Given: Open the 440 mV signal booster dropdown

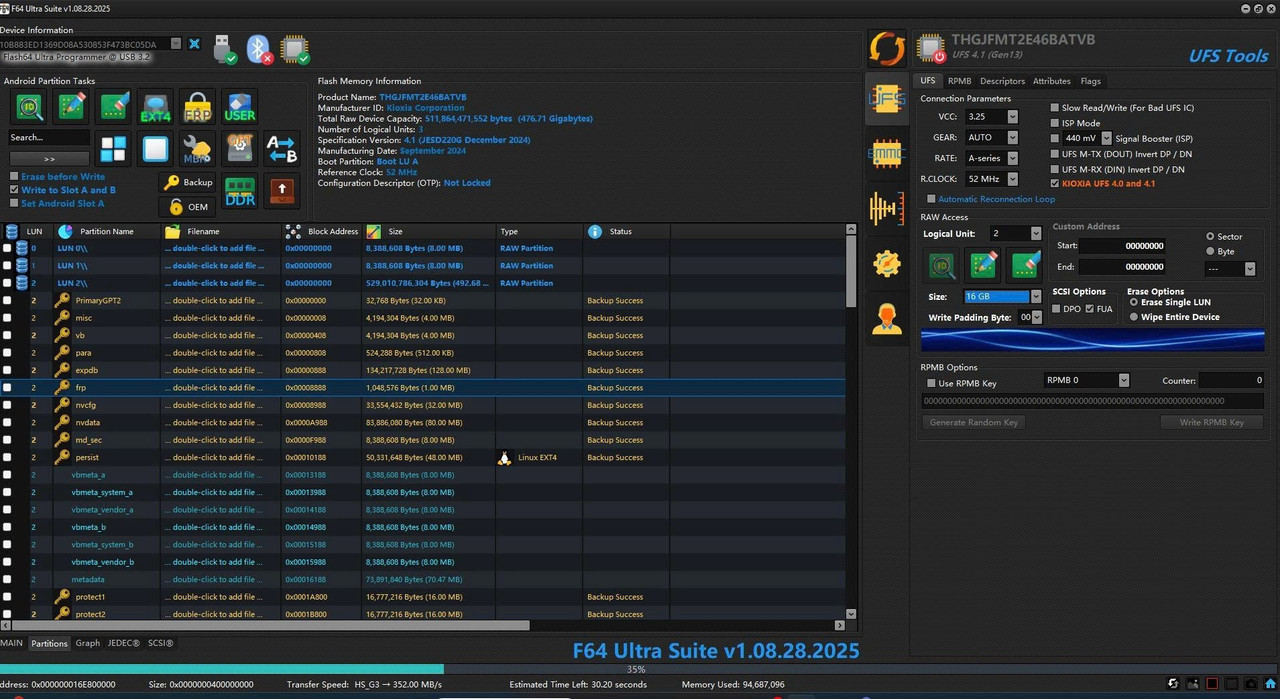Looking at the screenshot, I should [1106, 138].
